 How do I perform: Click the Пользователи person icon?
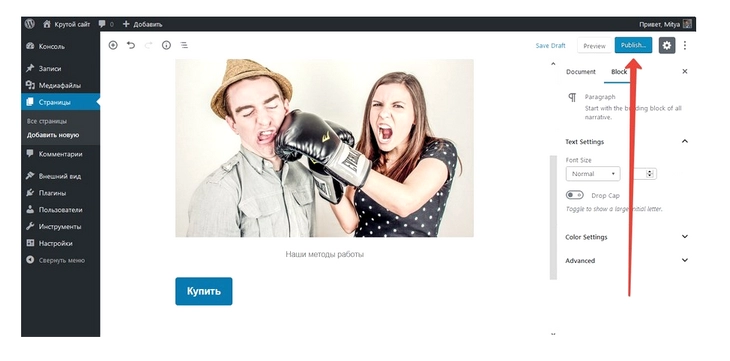coord(30,209)
